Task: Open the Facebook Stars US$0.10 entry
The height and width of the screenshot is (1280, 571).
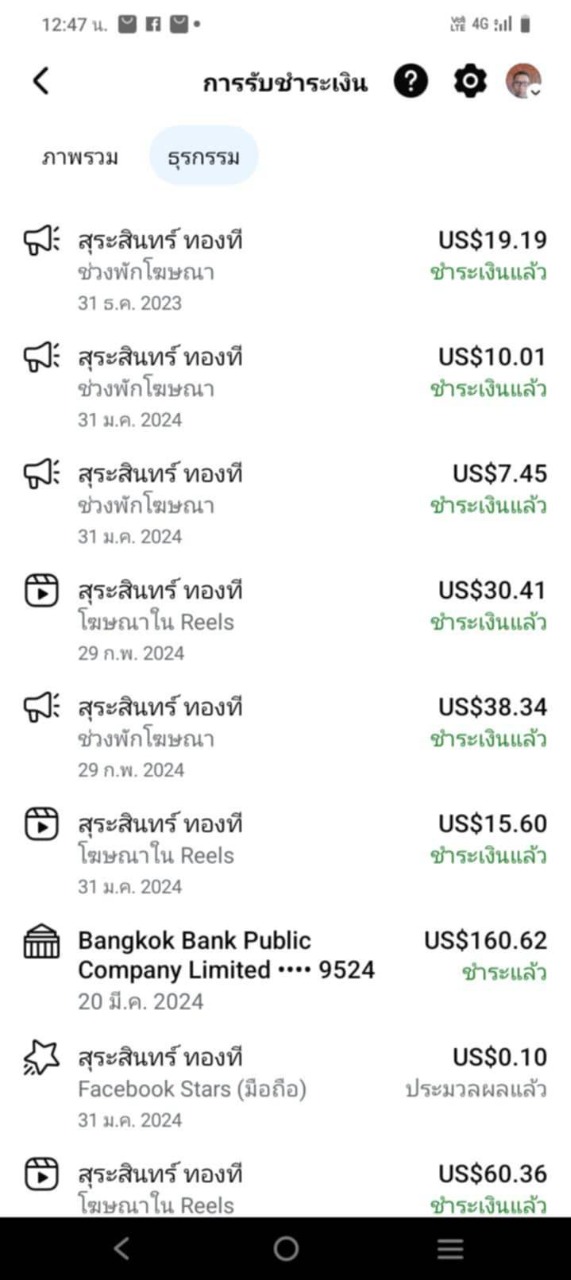Action: coord(285,1087)
